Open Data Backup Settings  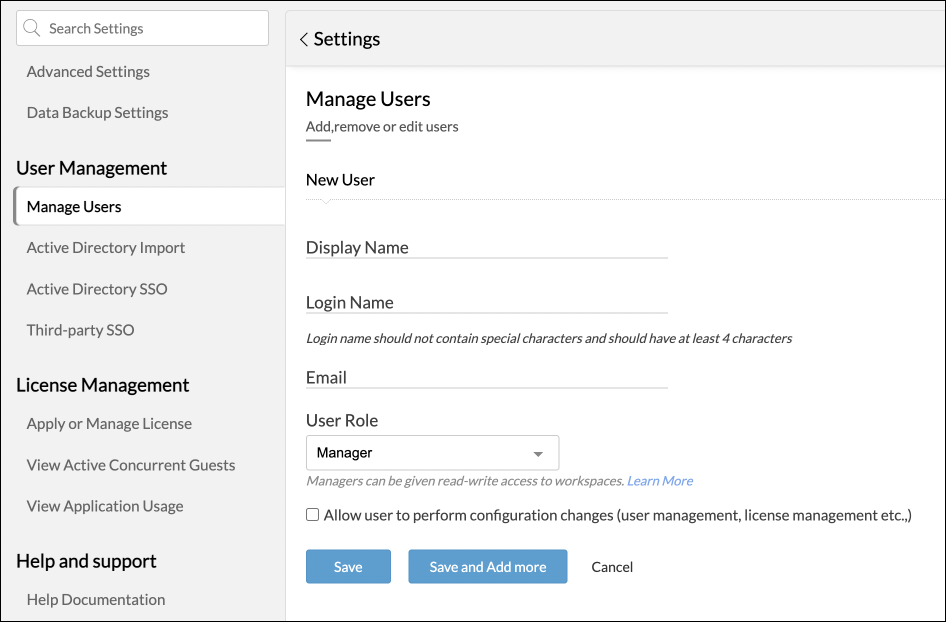[x=97, y=112]
